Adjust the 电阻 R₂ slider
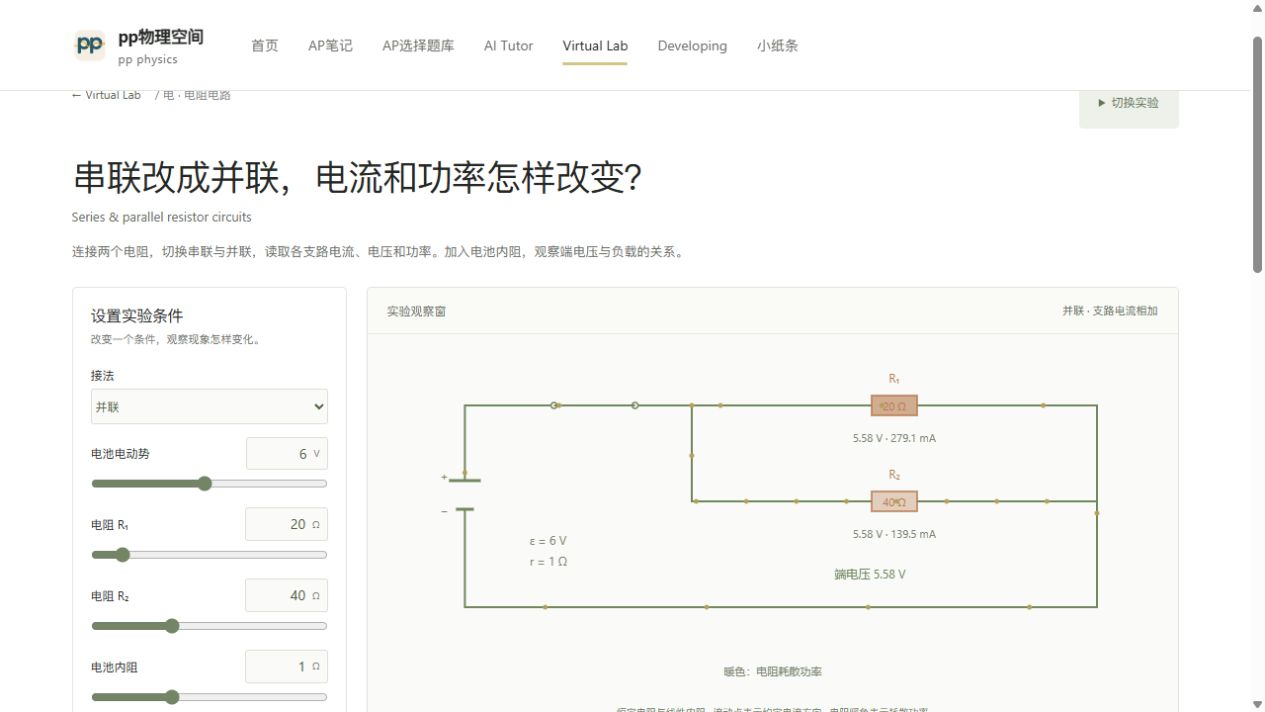 (x=209, y=626)
